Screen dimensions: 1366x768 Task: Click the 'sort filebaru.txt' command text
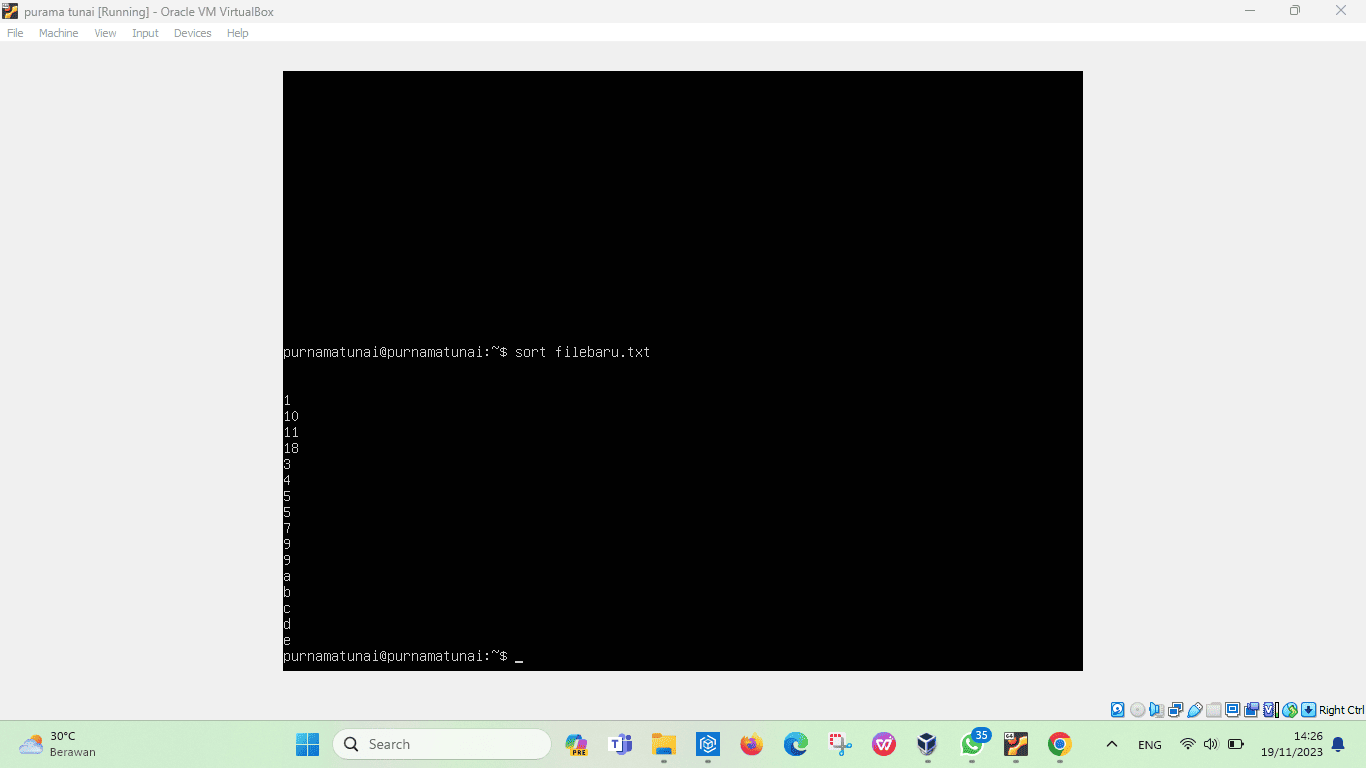pyautogui.click(x=583, y=352)
